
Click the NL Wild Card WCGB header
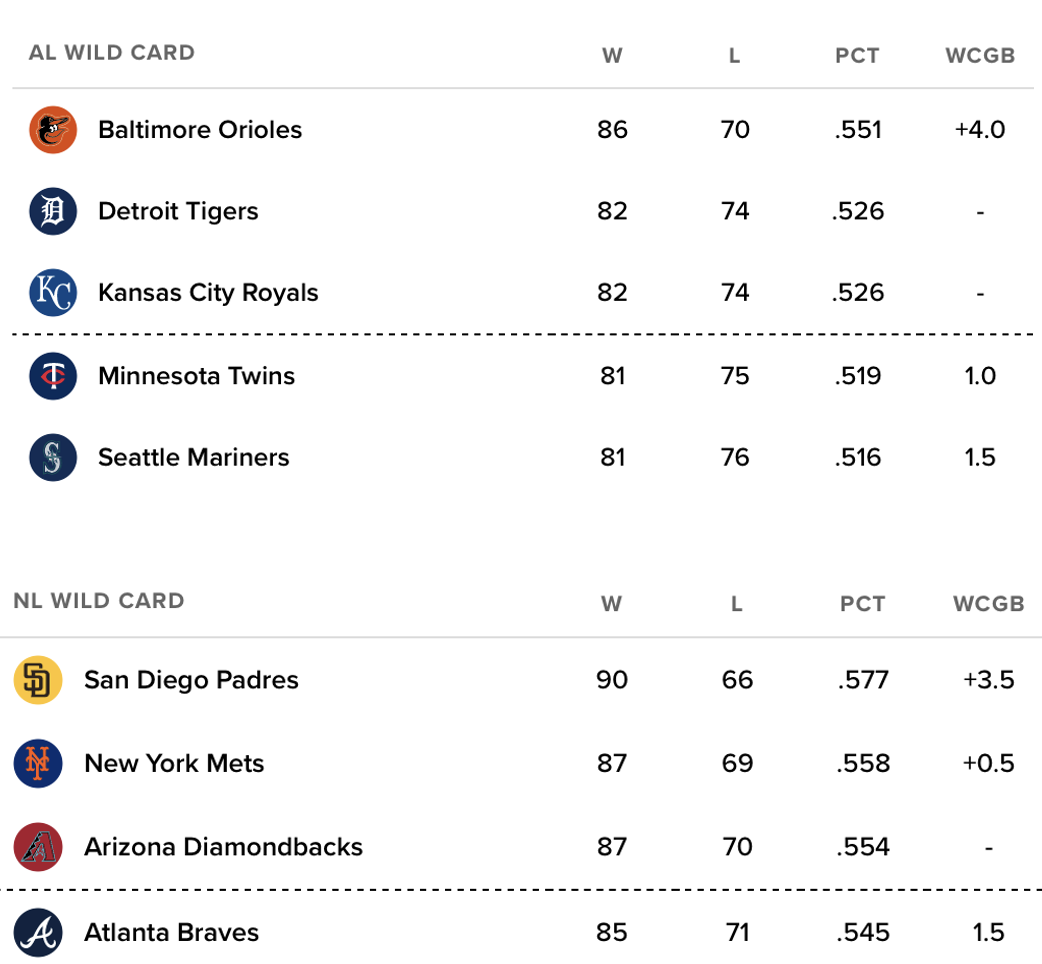click(x=988, y=604)
